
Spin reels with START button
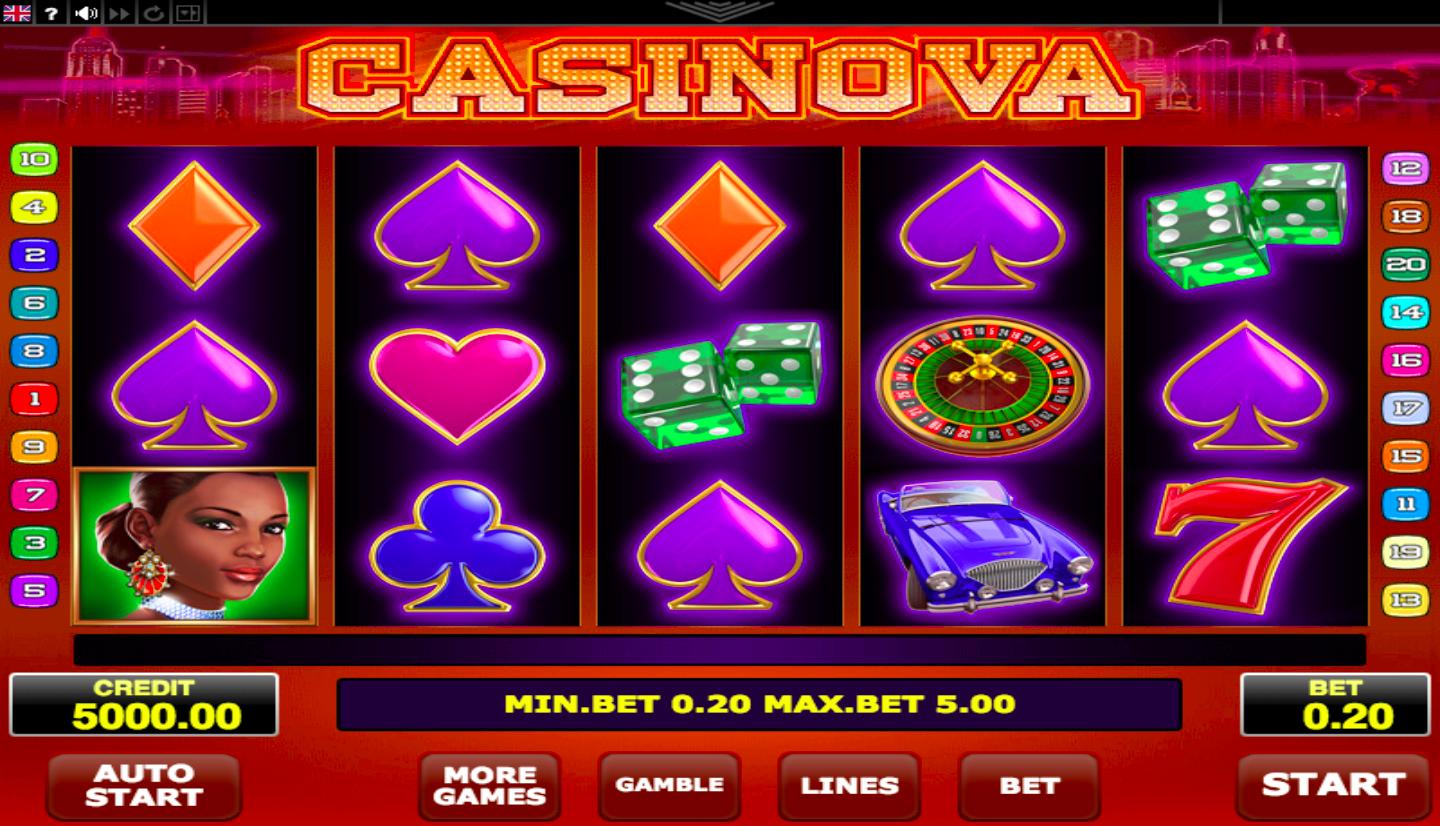[x=1334, y=786]
